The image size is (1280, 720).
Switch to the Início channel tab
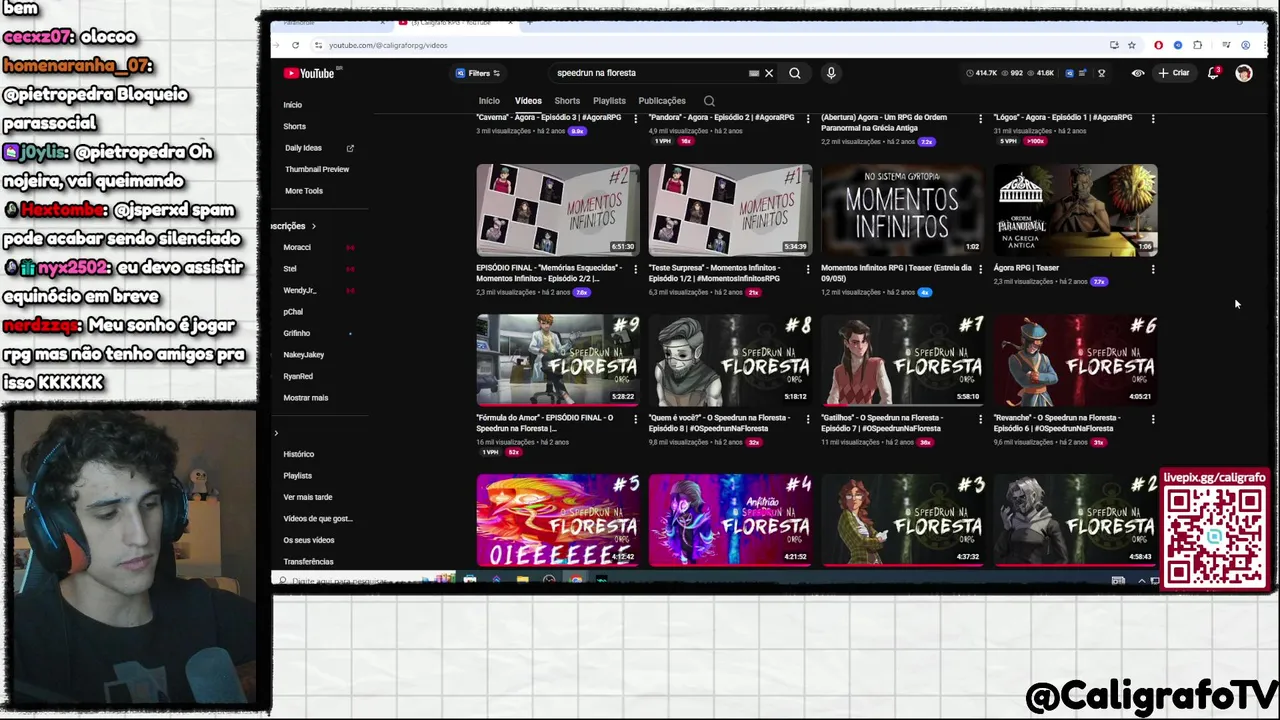489,101
